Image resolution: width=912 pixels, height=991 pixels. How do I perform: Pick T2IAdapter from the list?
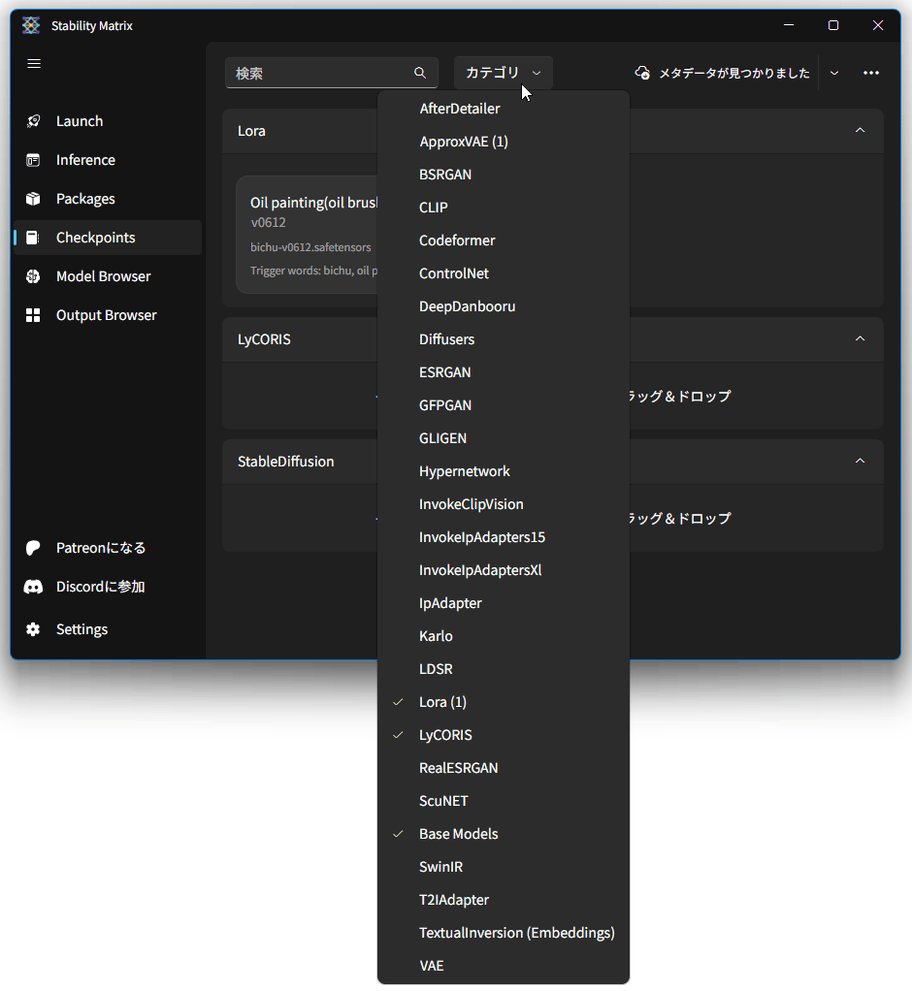point(503,900)
